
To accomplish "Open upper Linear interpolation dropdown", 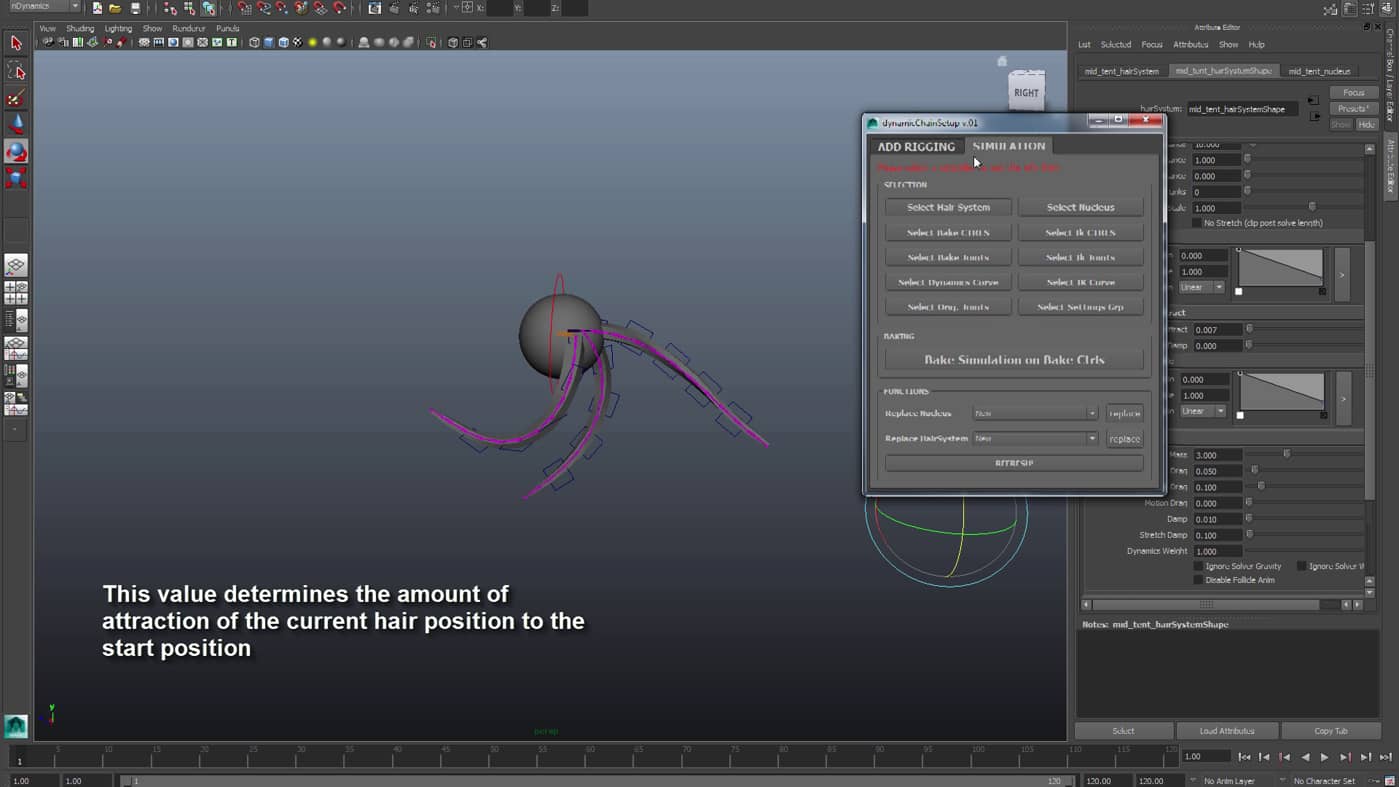I will click(1201, 287).
